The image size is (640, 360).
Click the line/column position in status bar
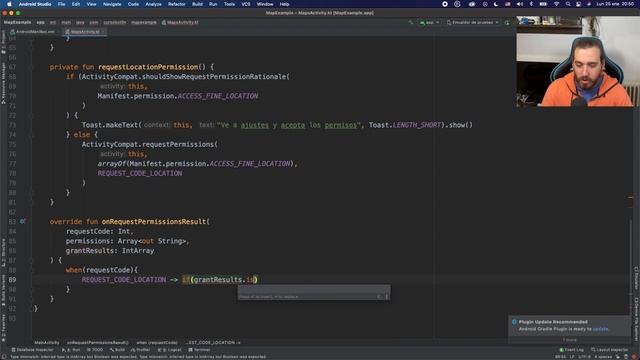[561, 357]
